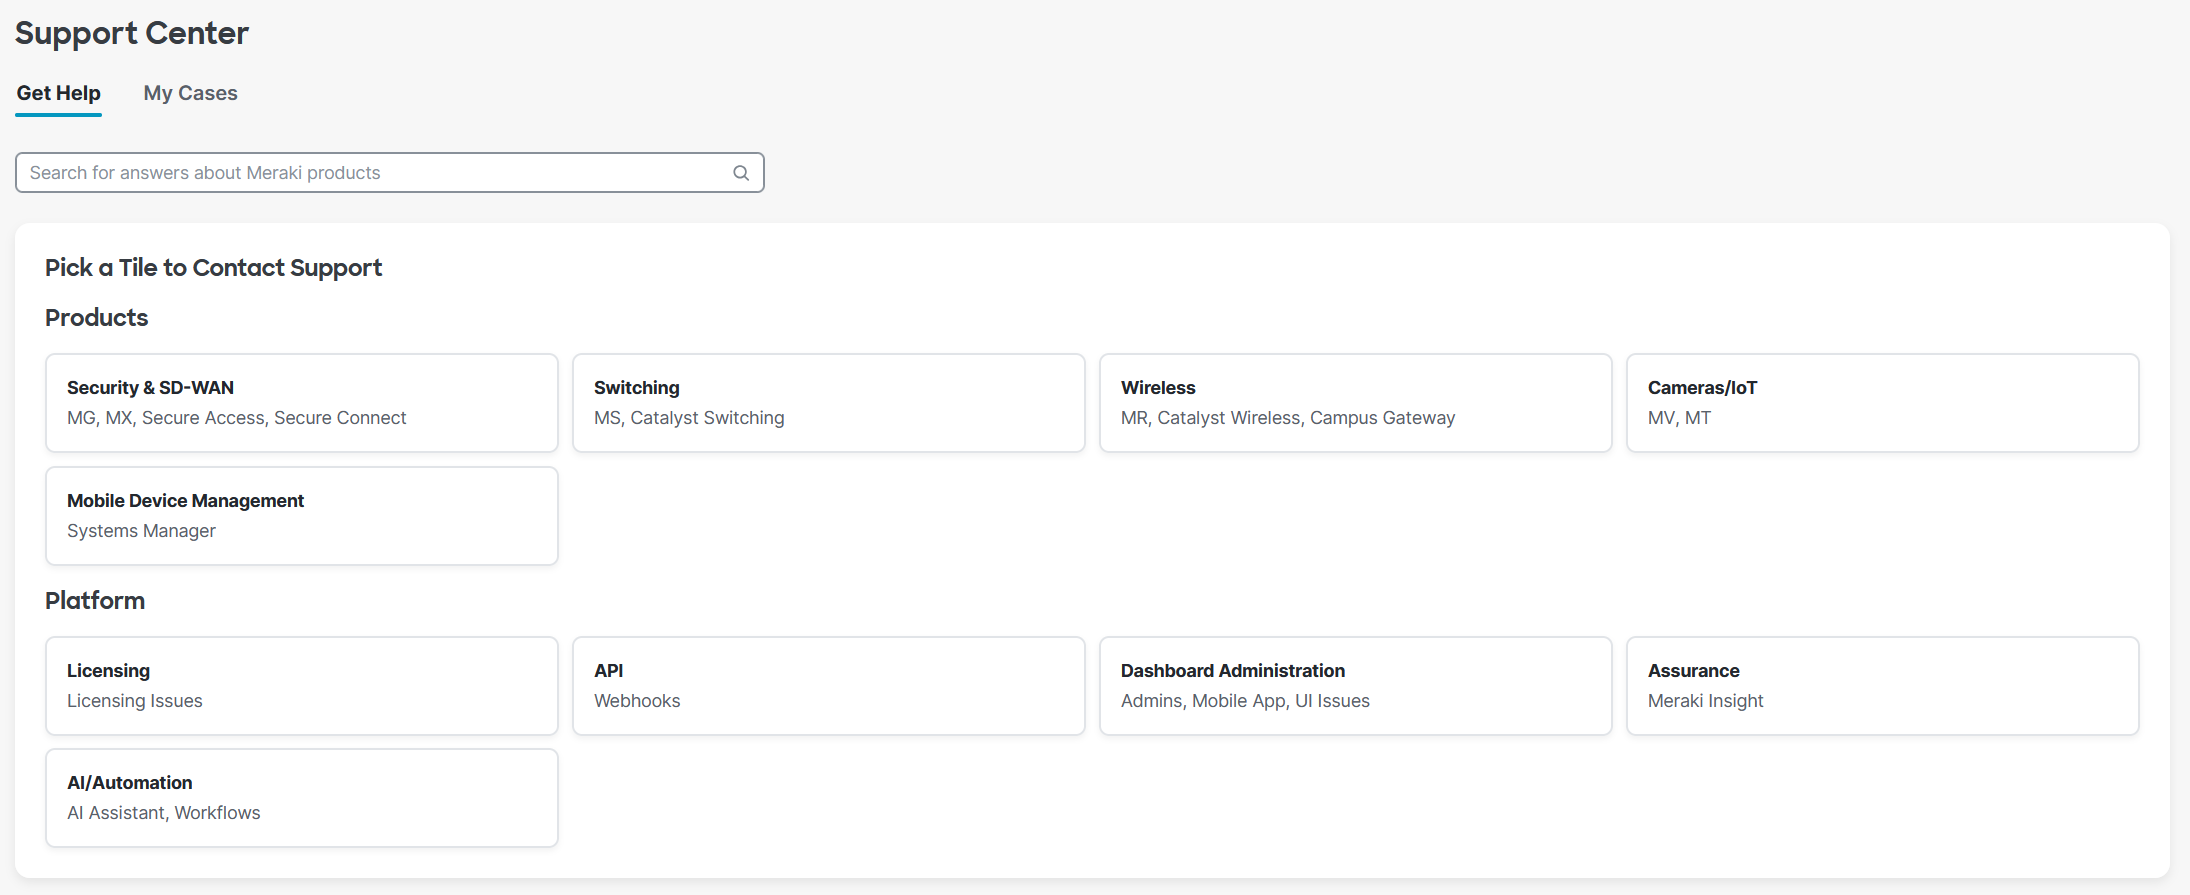Image resolution: width=2190 pixels, height=895 pixels.
Task: Switch to the My Cases tab
Action: 190,93
